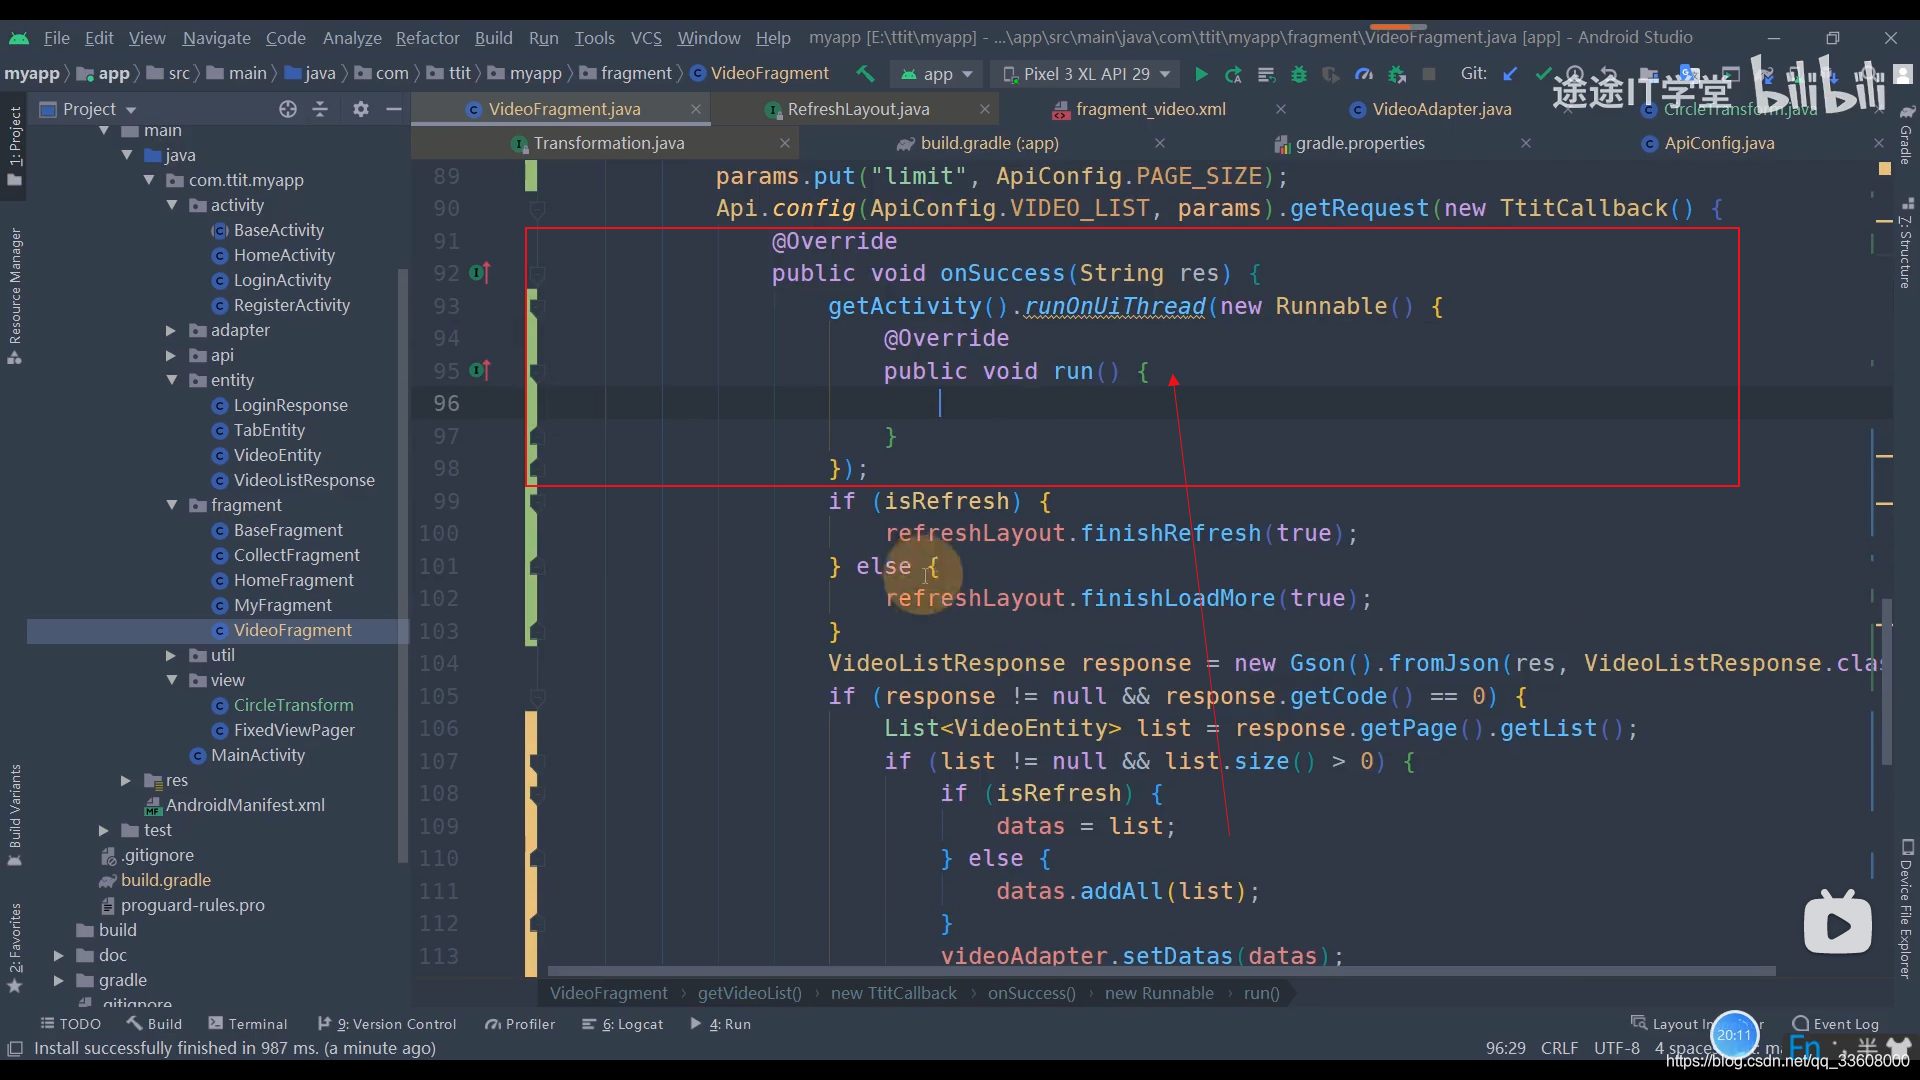Close the VideoFragment.java tab
1920x1080 pixels.
click(x=696, y=109)
